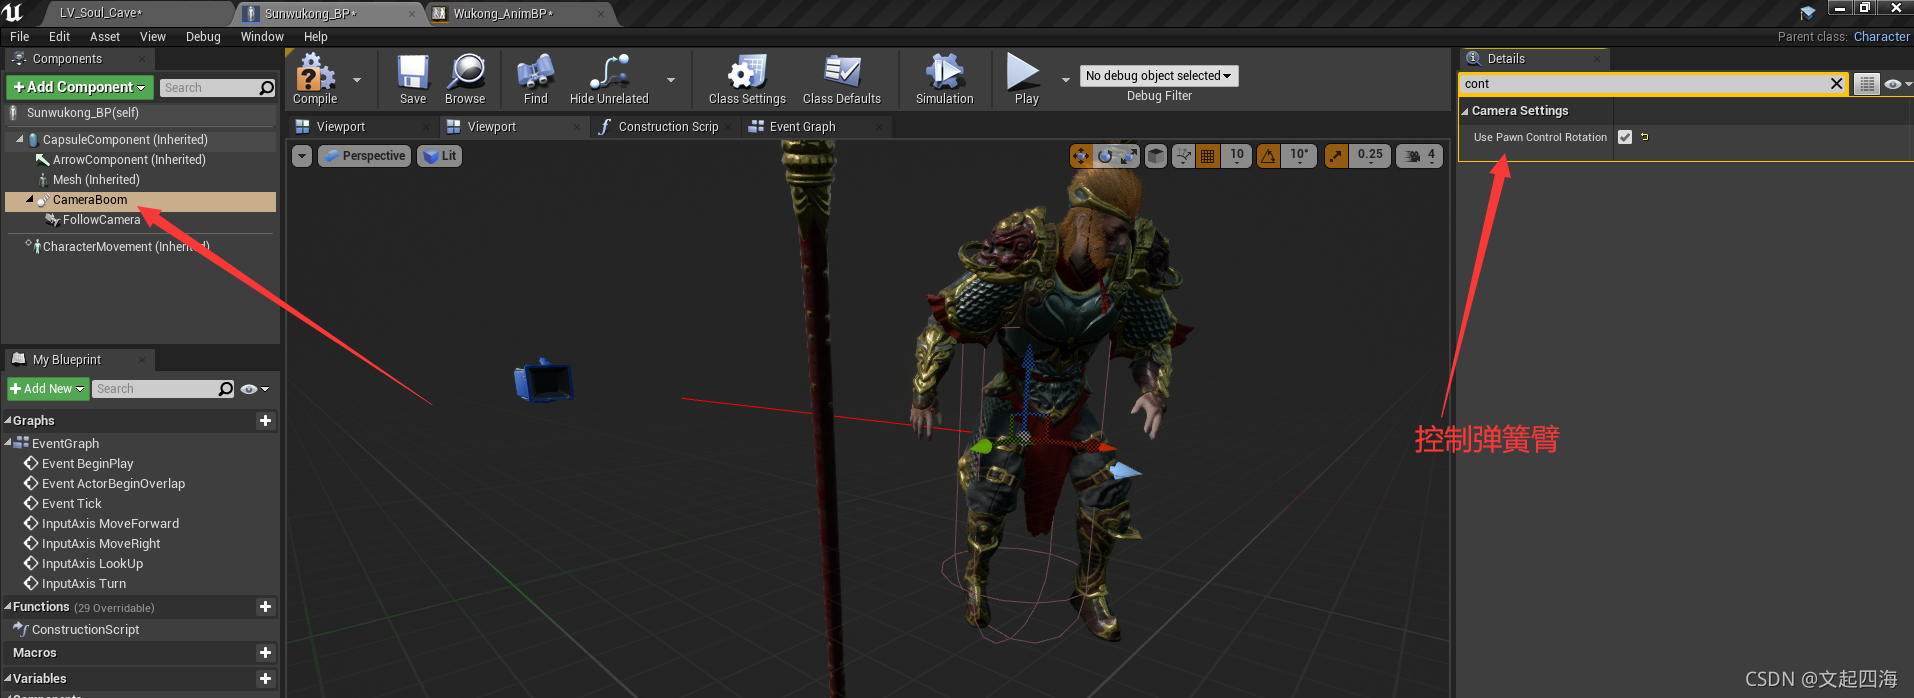Viewport: 1914px width, 698px height.
Task: Reset Use Pawn Control Rotation to default arrow
Action: pos(1645,137)
